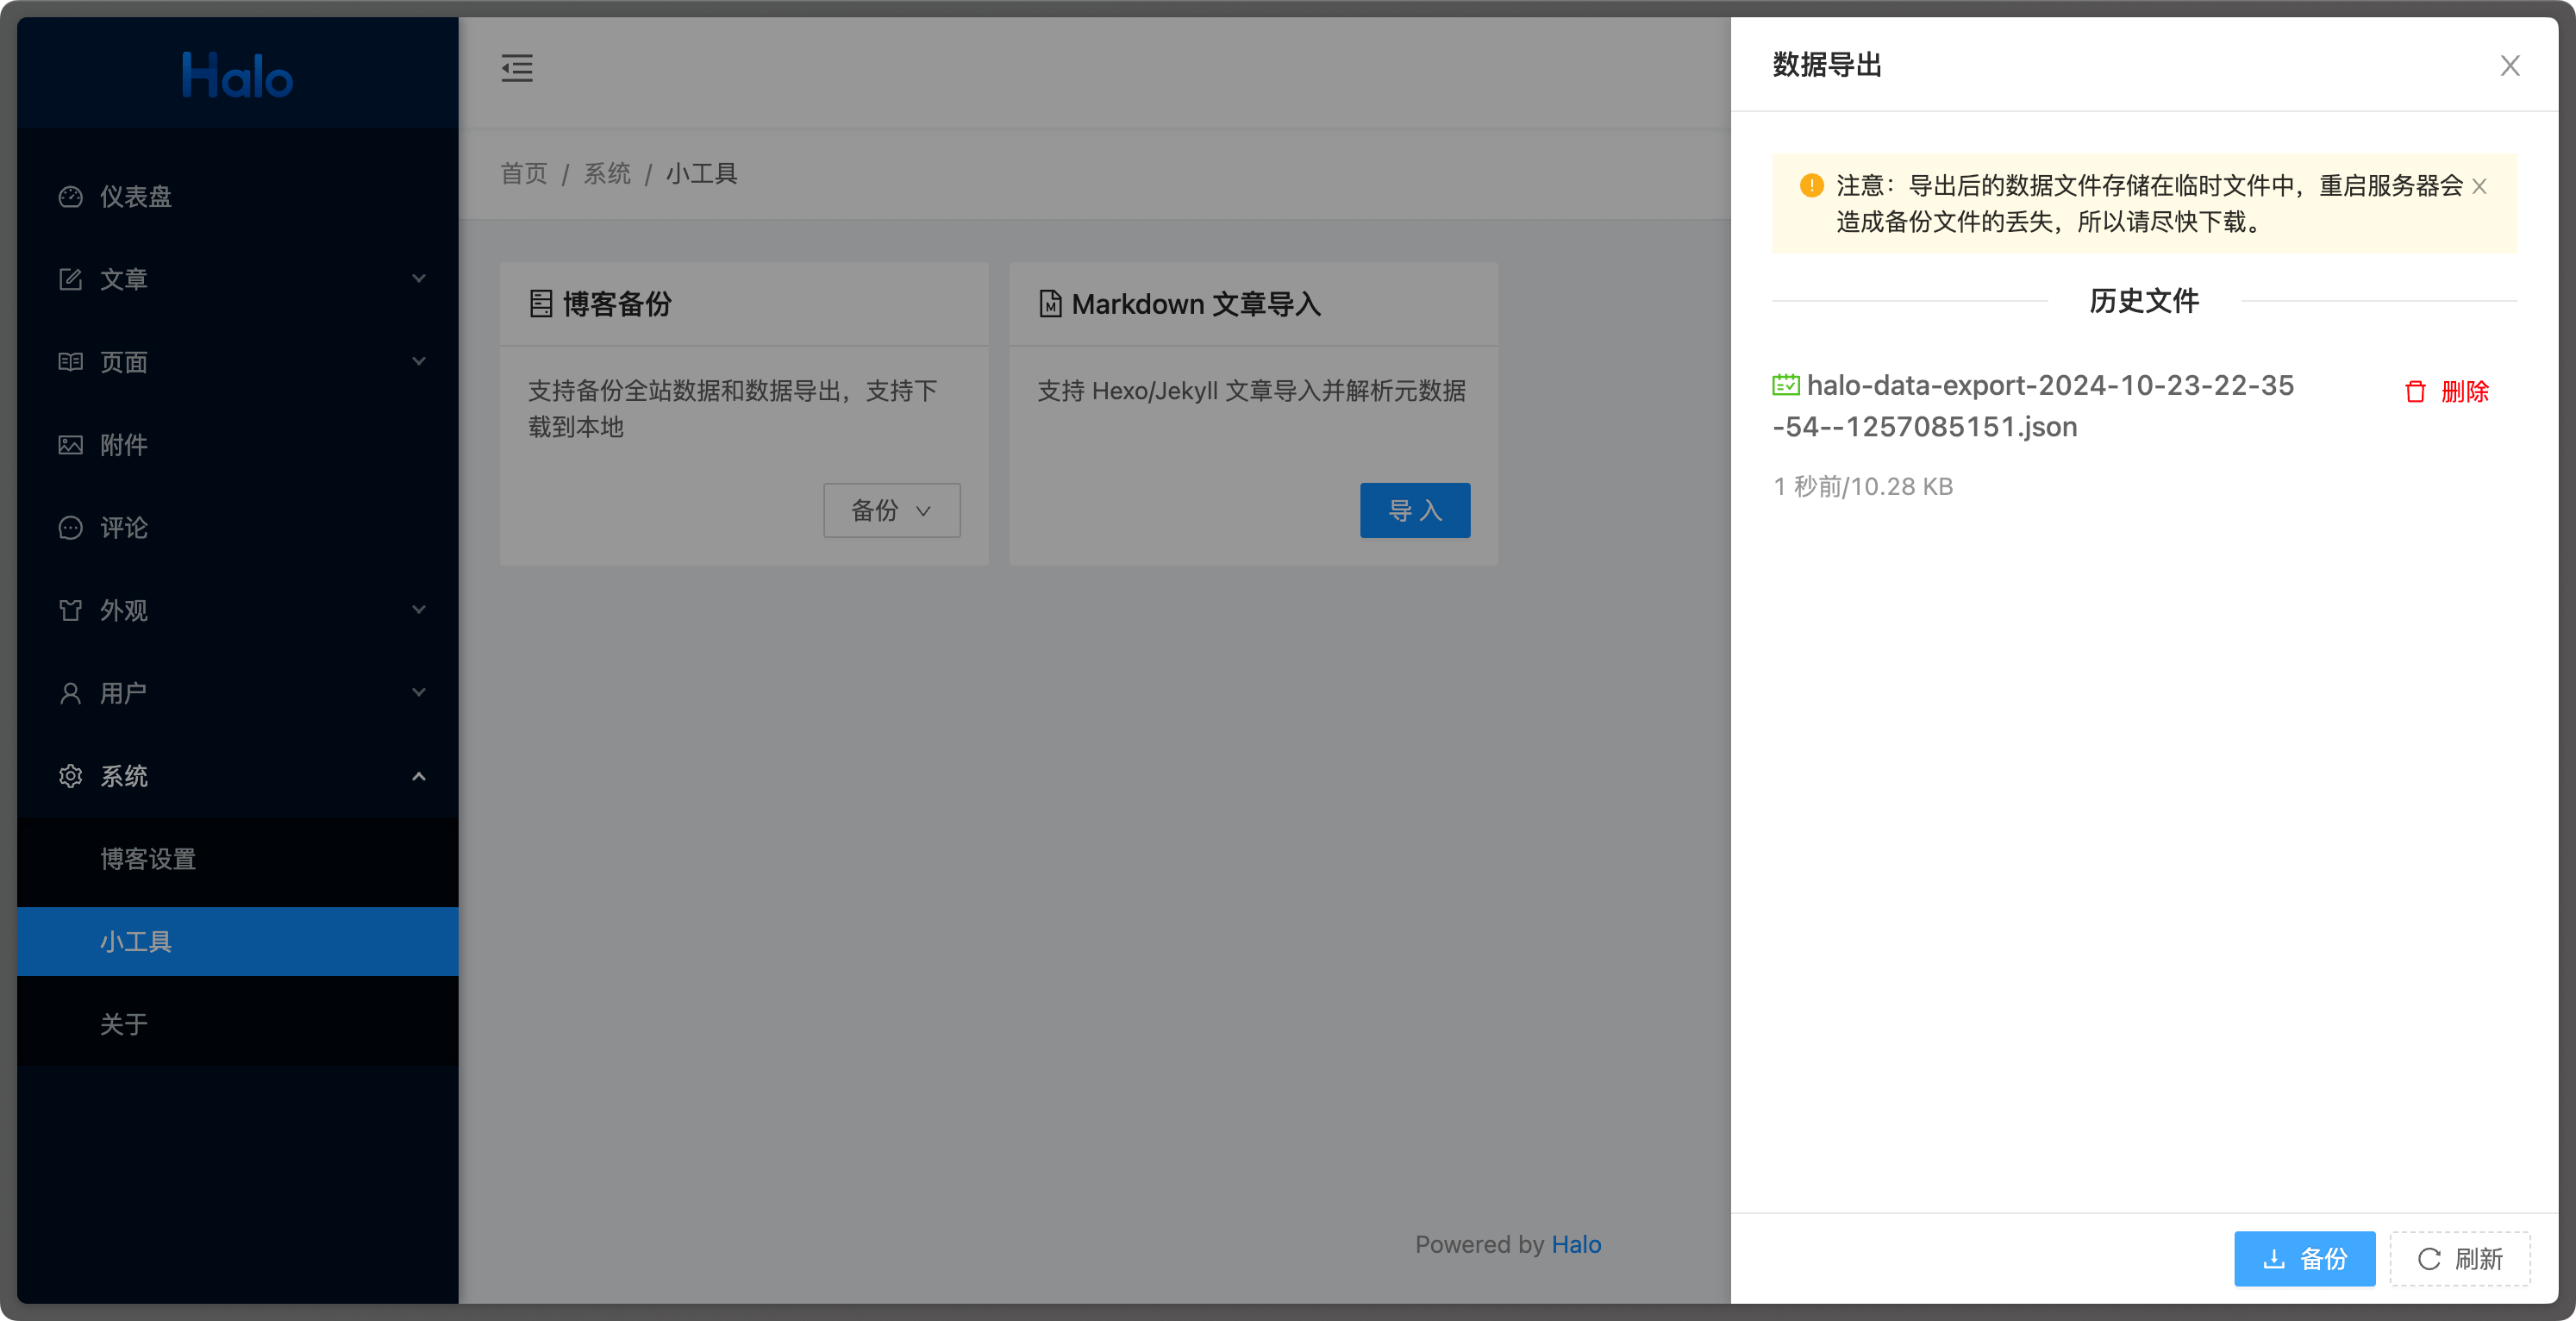Open the 关于 submenu item

tap(124, 1024)
